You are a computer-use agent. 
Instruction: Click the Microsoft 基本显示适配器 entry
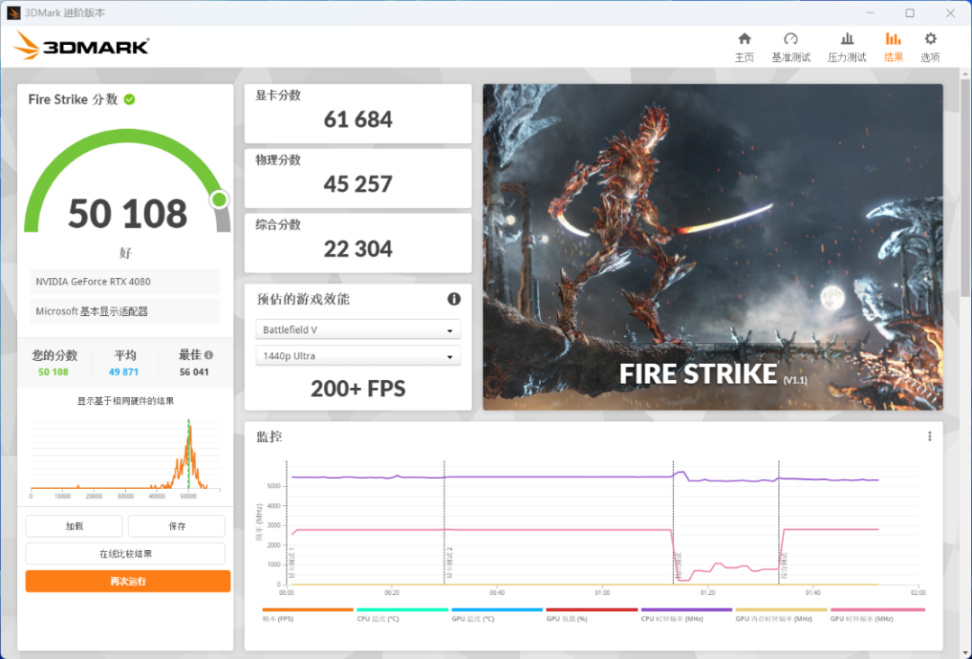125,311
